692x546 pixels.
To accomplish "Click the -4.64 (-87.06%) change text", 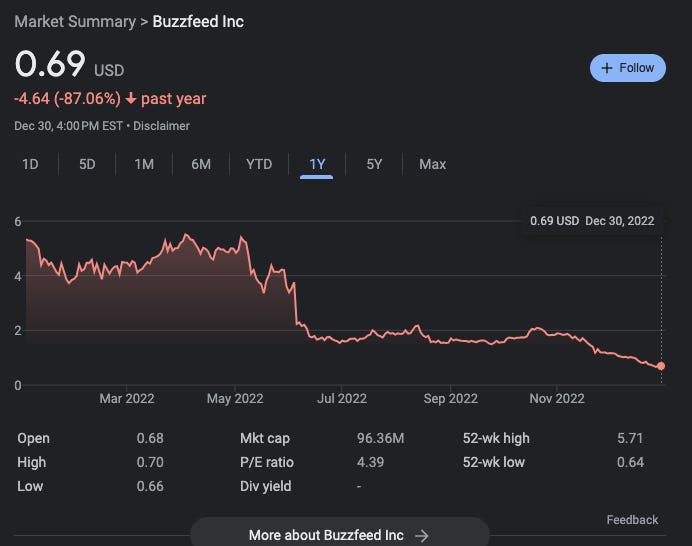I will [68, 99].
